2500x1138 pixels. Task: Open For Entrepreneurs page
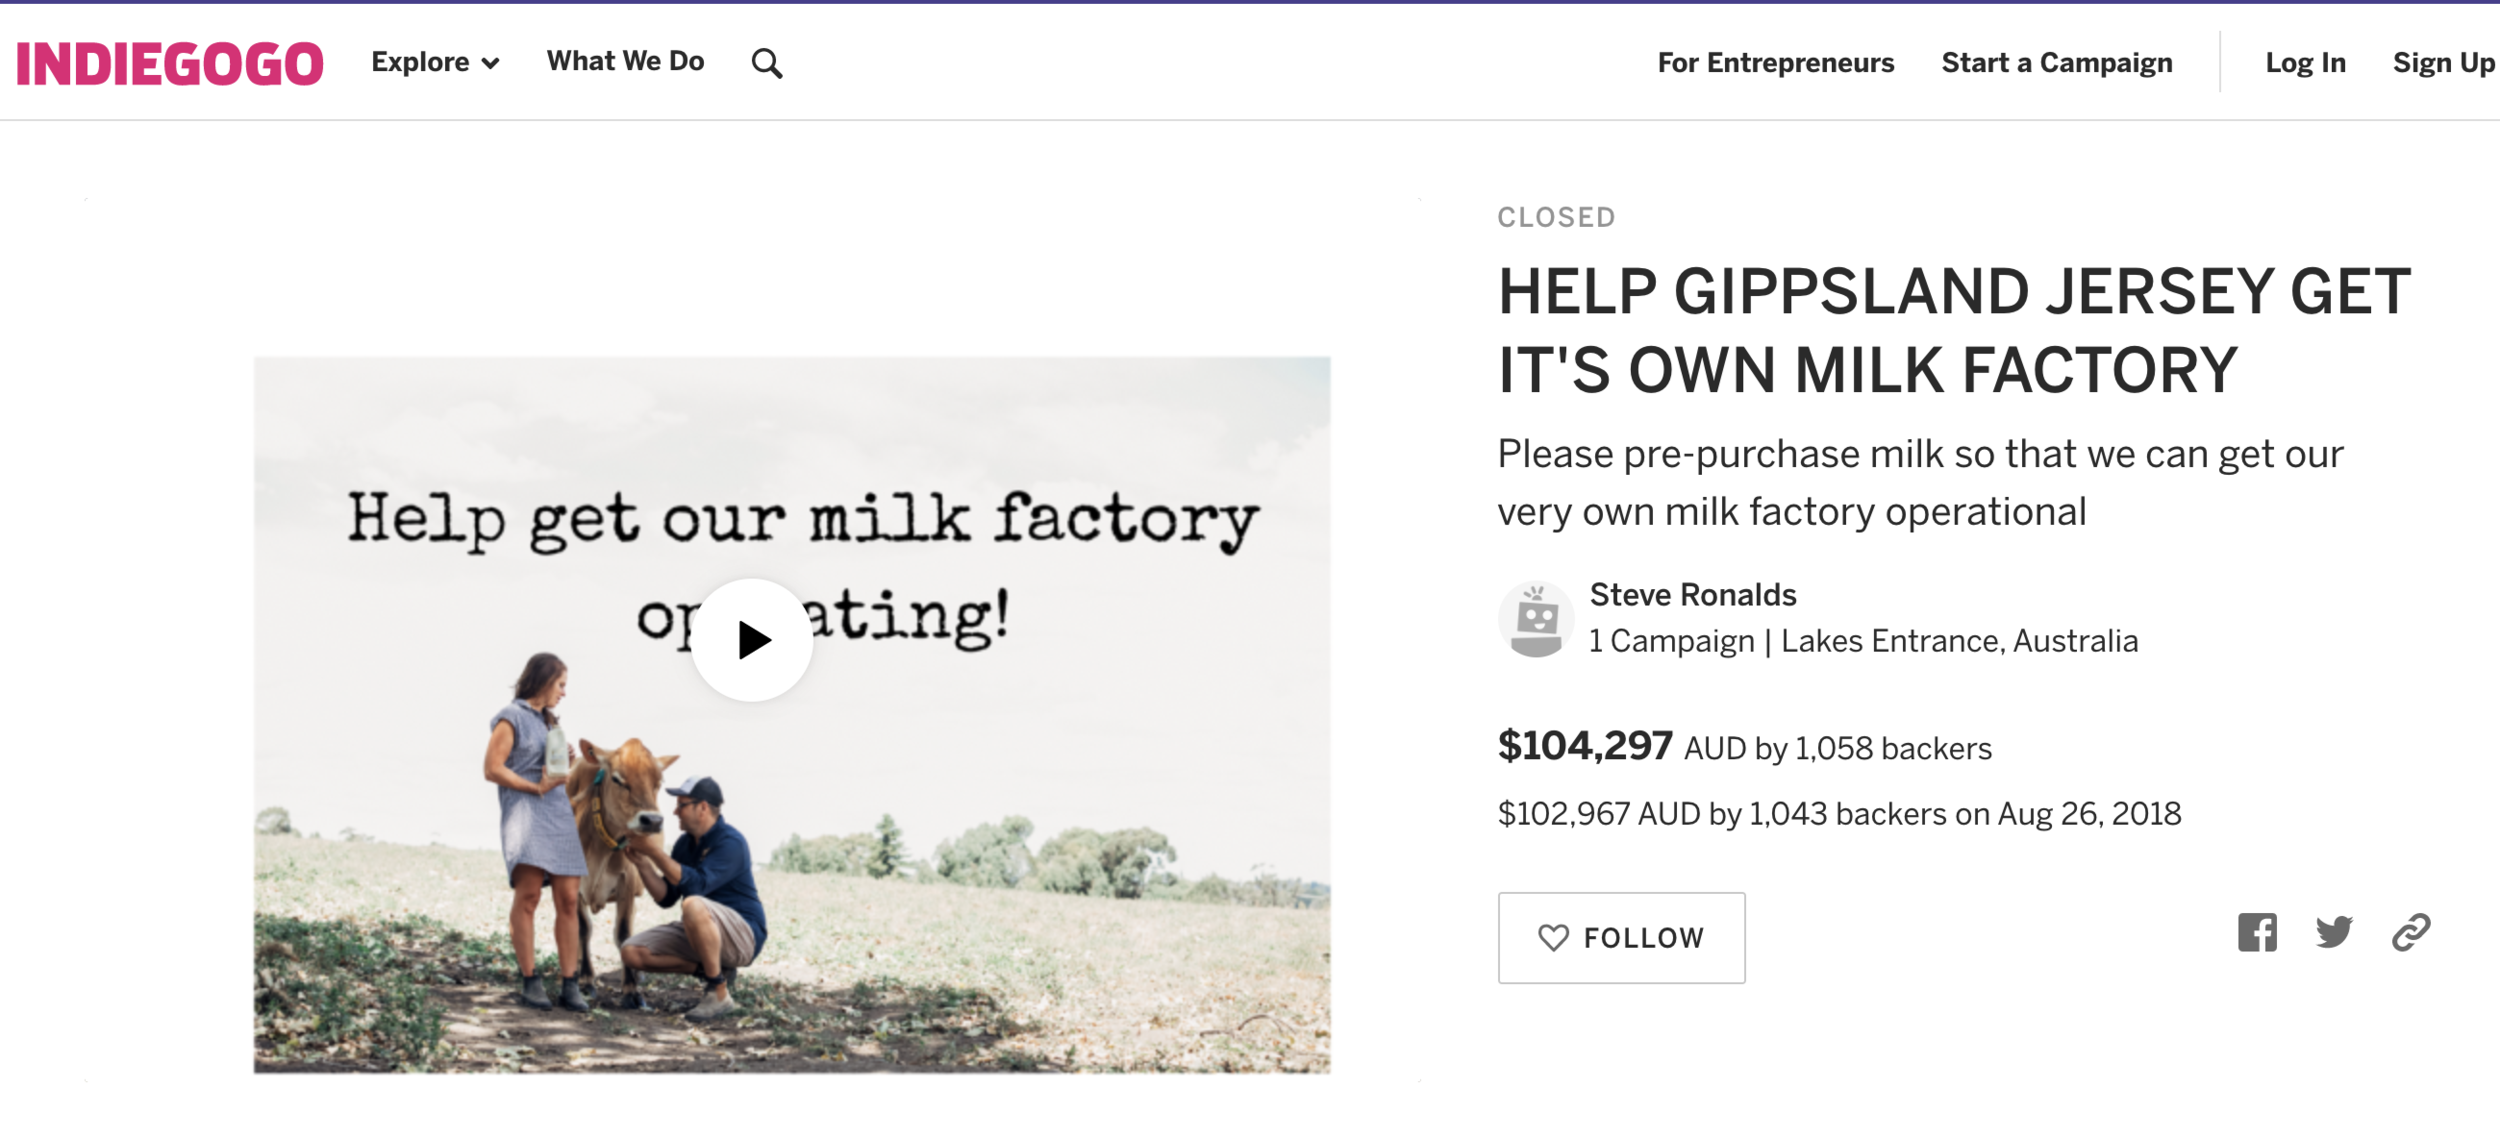1775,63
